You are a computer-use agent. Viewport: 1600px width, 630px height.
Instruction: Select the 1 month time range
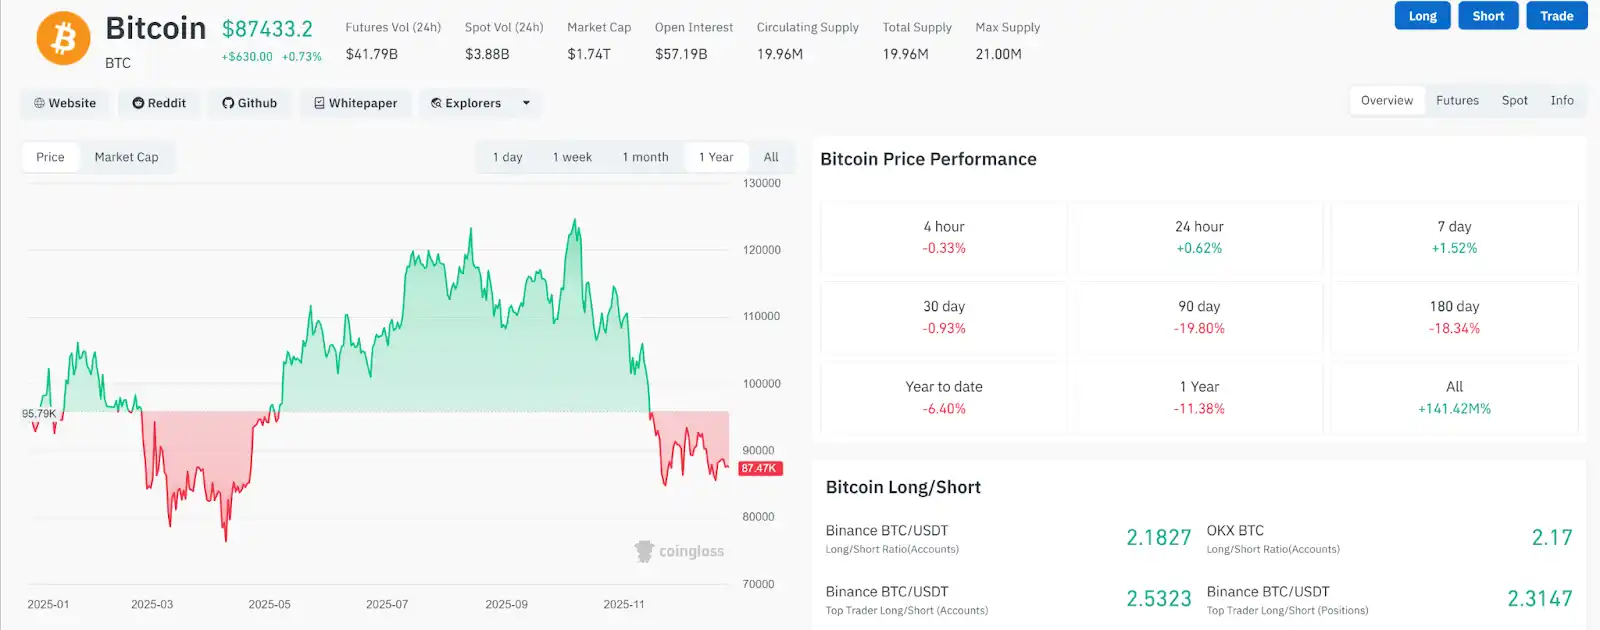pyautogui.click(x=645, y=157)
